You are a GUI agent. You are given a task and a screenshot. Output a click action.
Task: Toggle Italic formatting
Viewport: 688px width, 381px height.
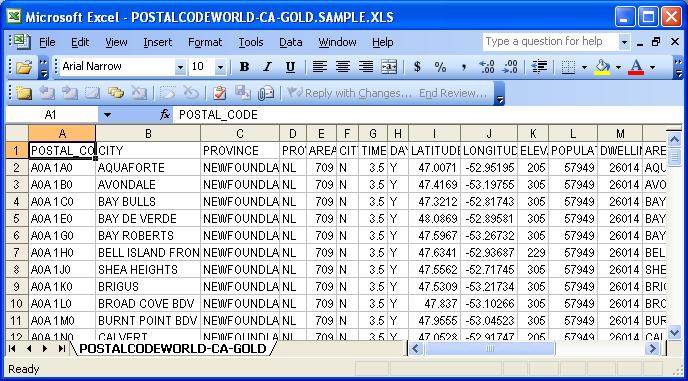tap(267, 67)
